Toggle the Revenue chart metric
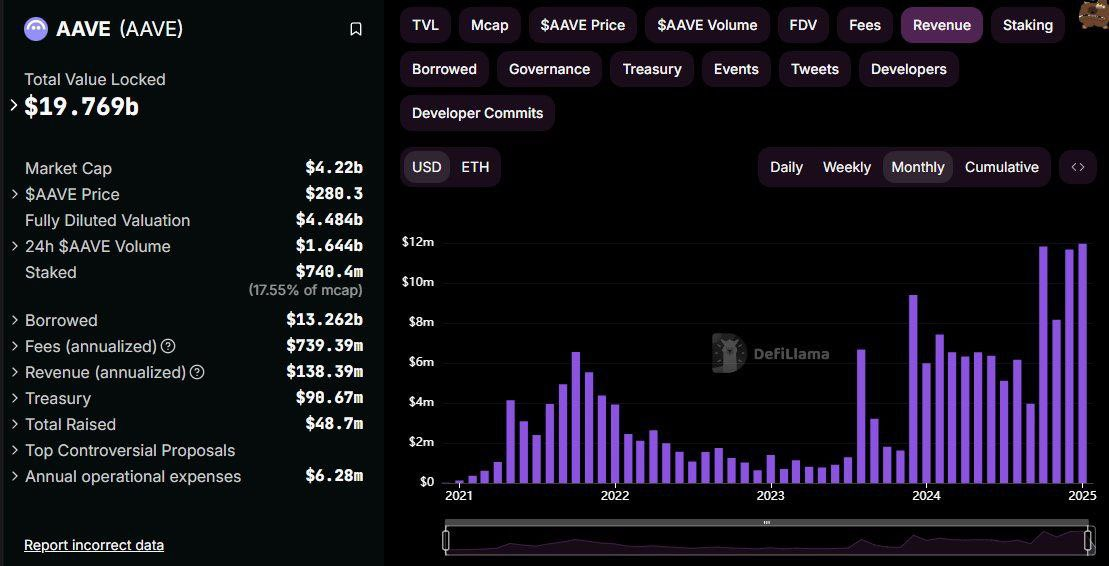The height and width of the screenshot is (566, 1109). pyautogui.click(x=941, y=25)
